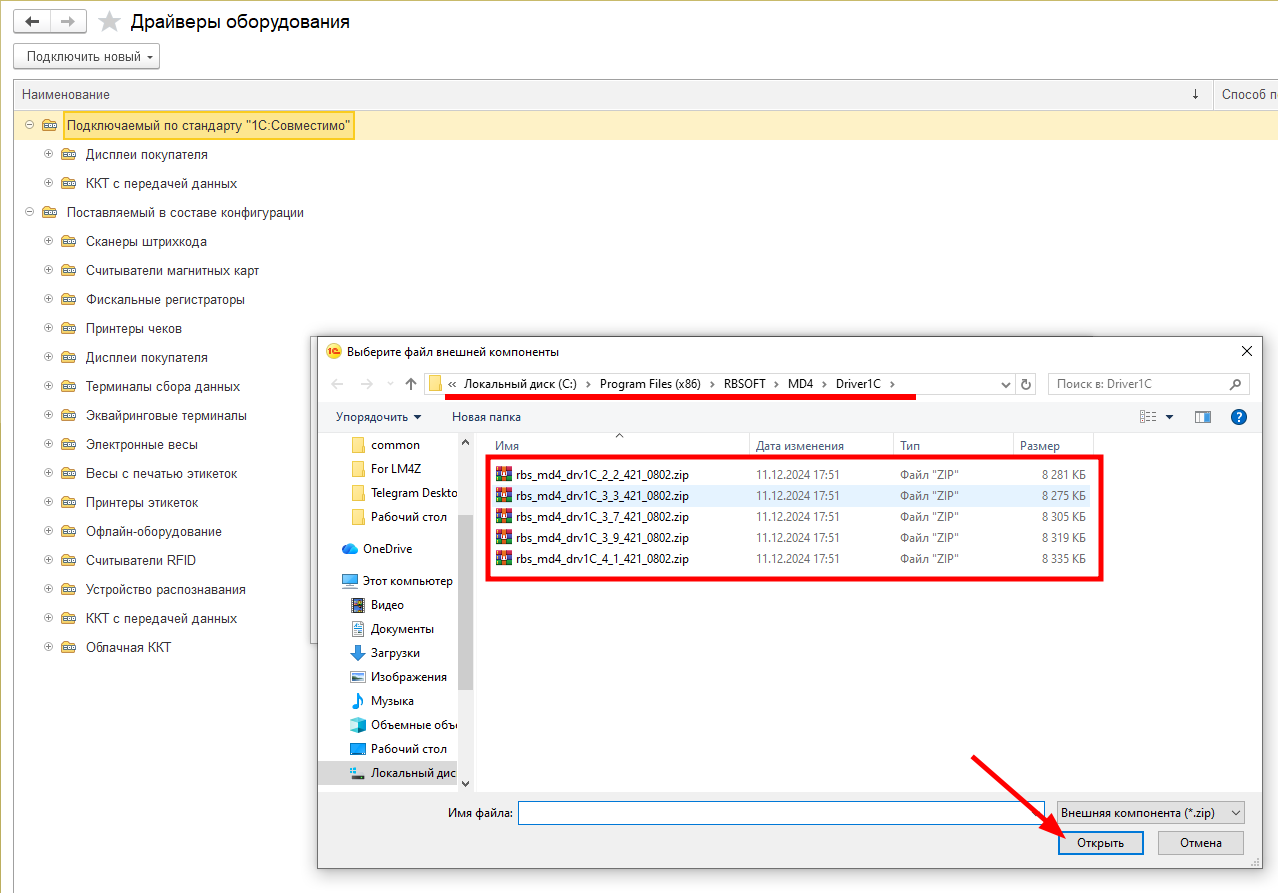
Task: Open the Подключить новый dropdown
Action: pos(87,57)
